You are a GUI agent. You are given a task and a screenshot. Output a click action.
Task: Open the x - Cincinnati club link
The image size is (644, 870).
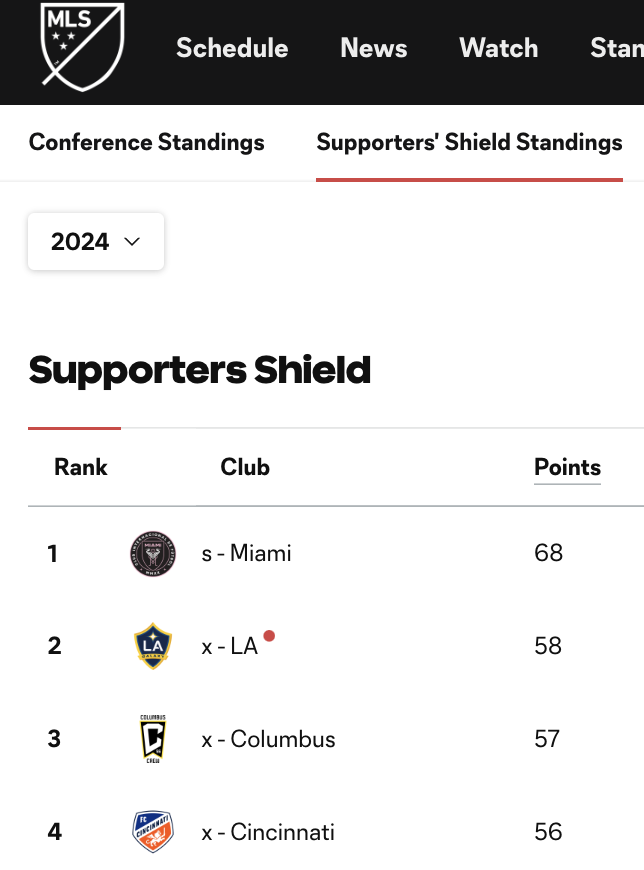(x=268, y=832)
